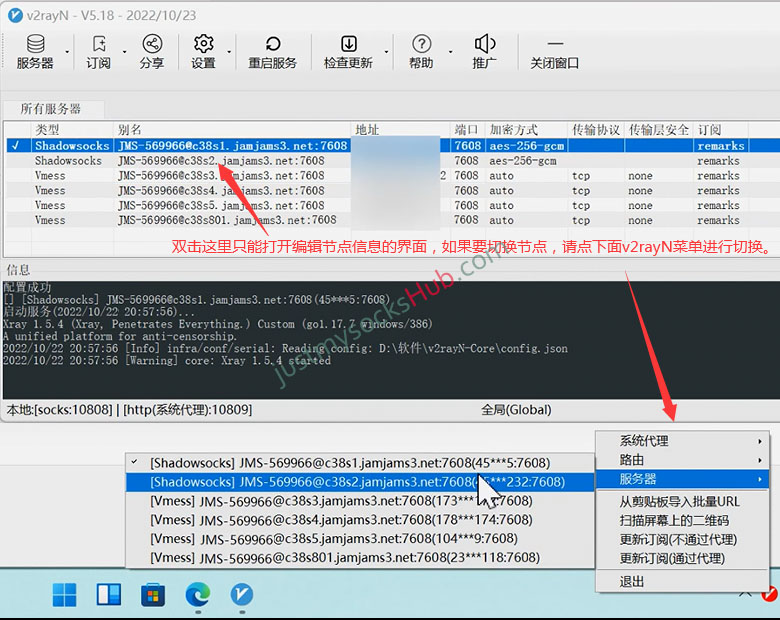Choose 更新订阅(不通过代理) menu item
The height and width of the screenshot is (620, 780).
[x=682, y=539]
